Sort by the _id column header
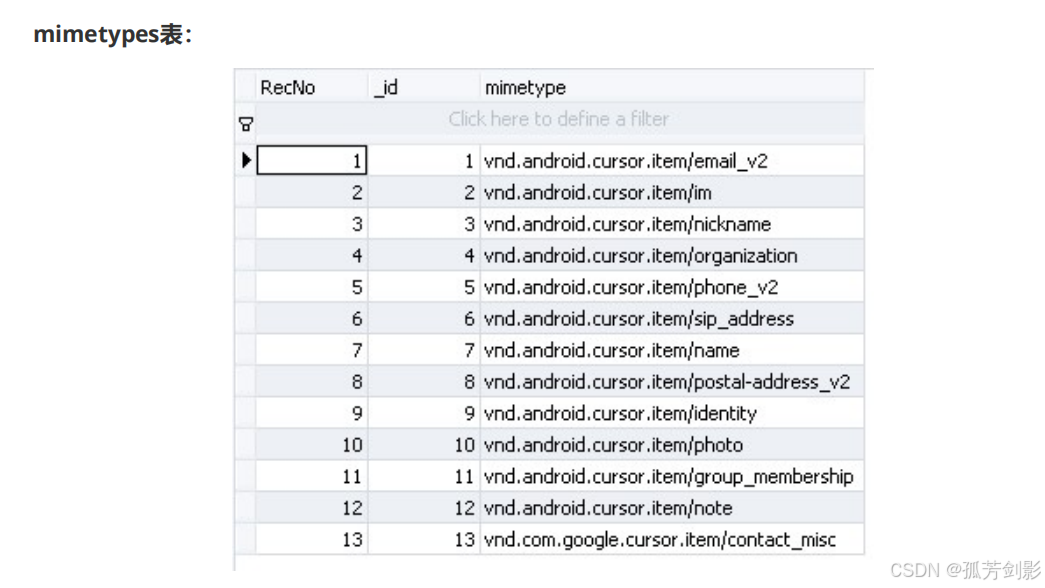Screen dimensions: 1045x588 [386, 88]
